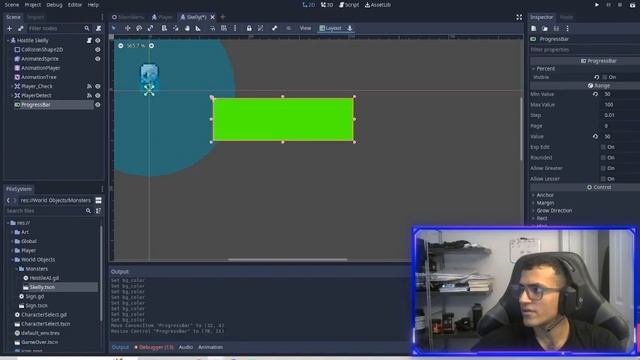Save the resource with Inspector disk icon
The image size is (640, 360).
click(556, 29)
